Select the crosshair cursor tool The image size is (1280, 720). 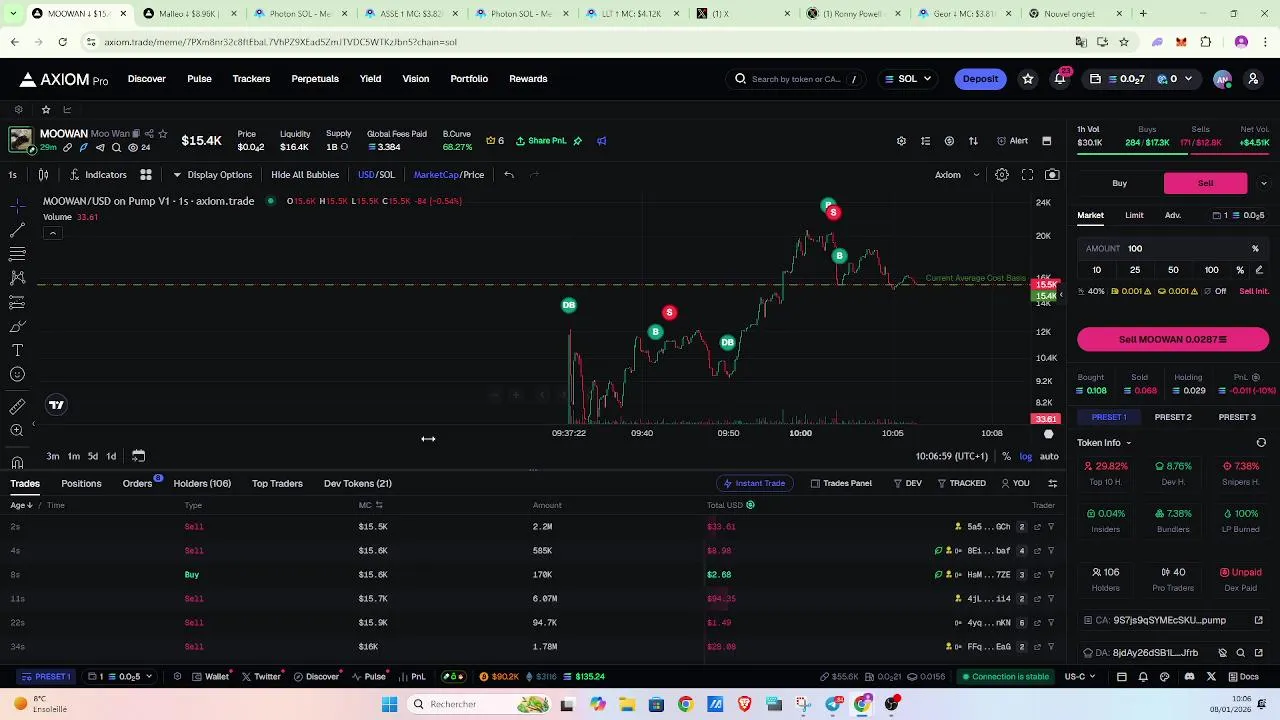pos(17,205)
